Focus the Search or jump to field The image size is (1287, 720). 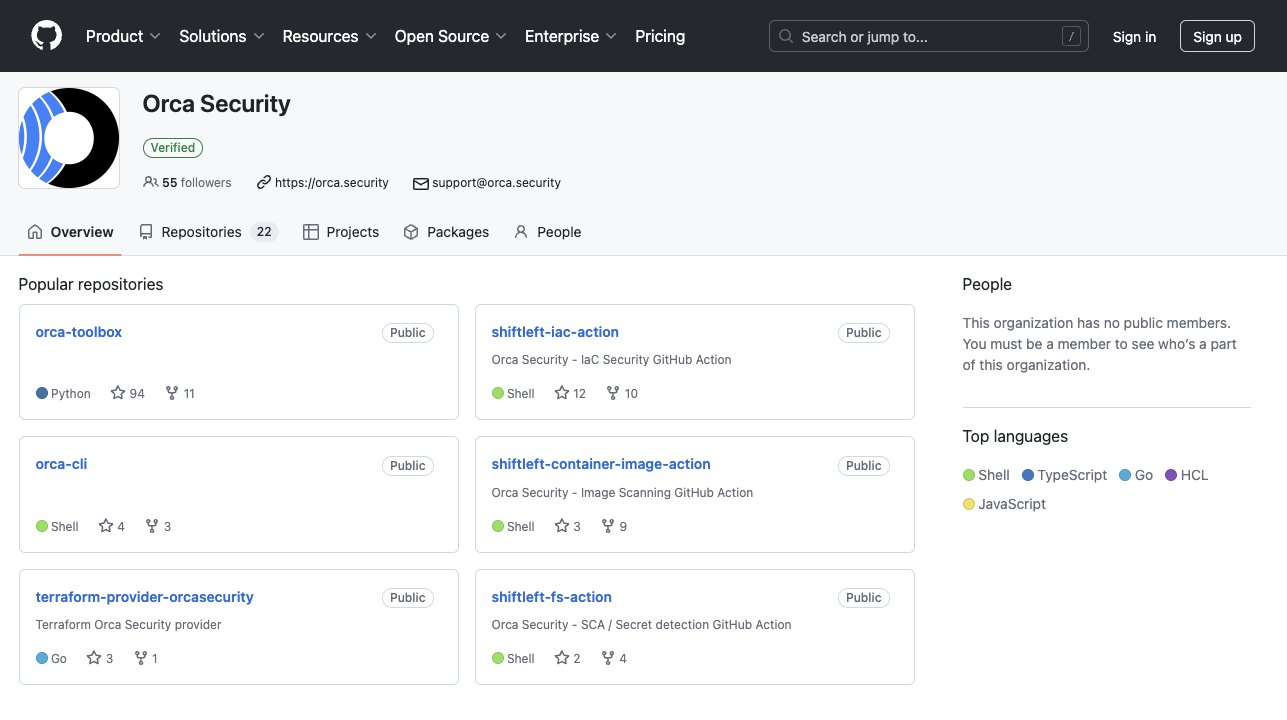(929, 36)
